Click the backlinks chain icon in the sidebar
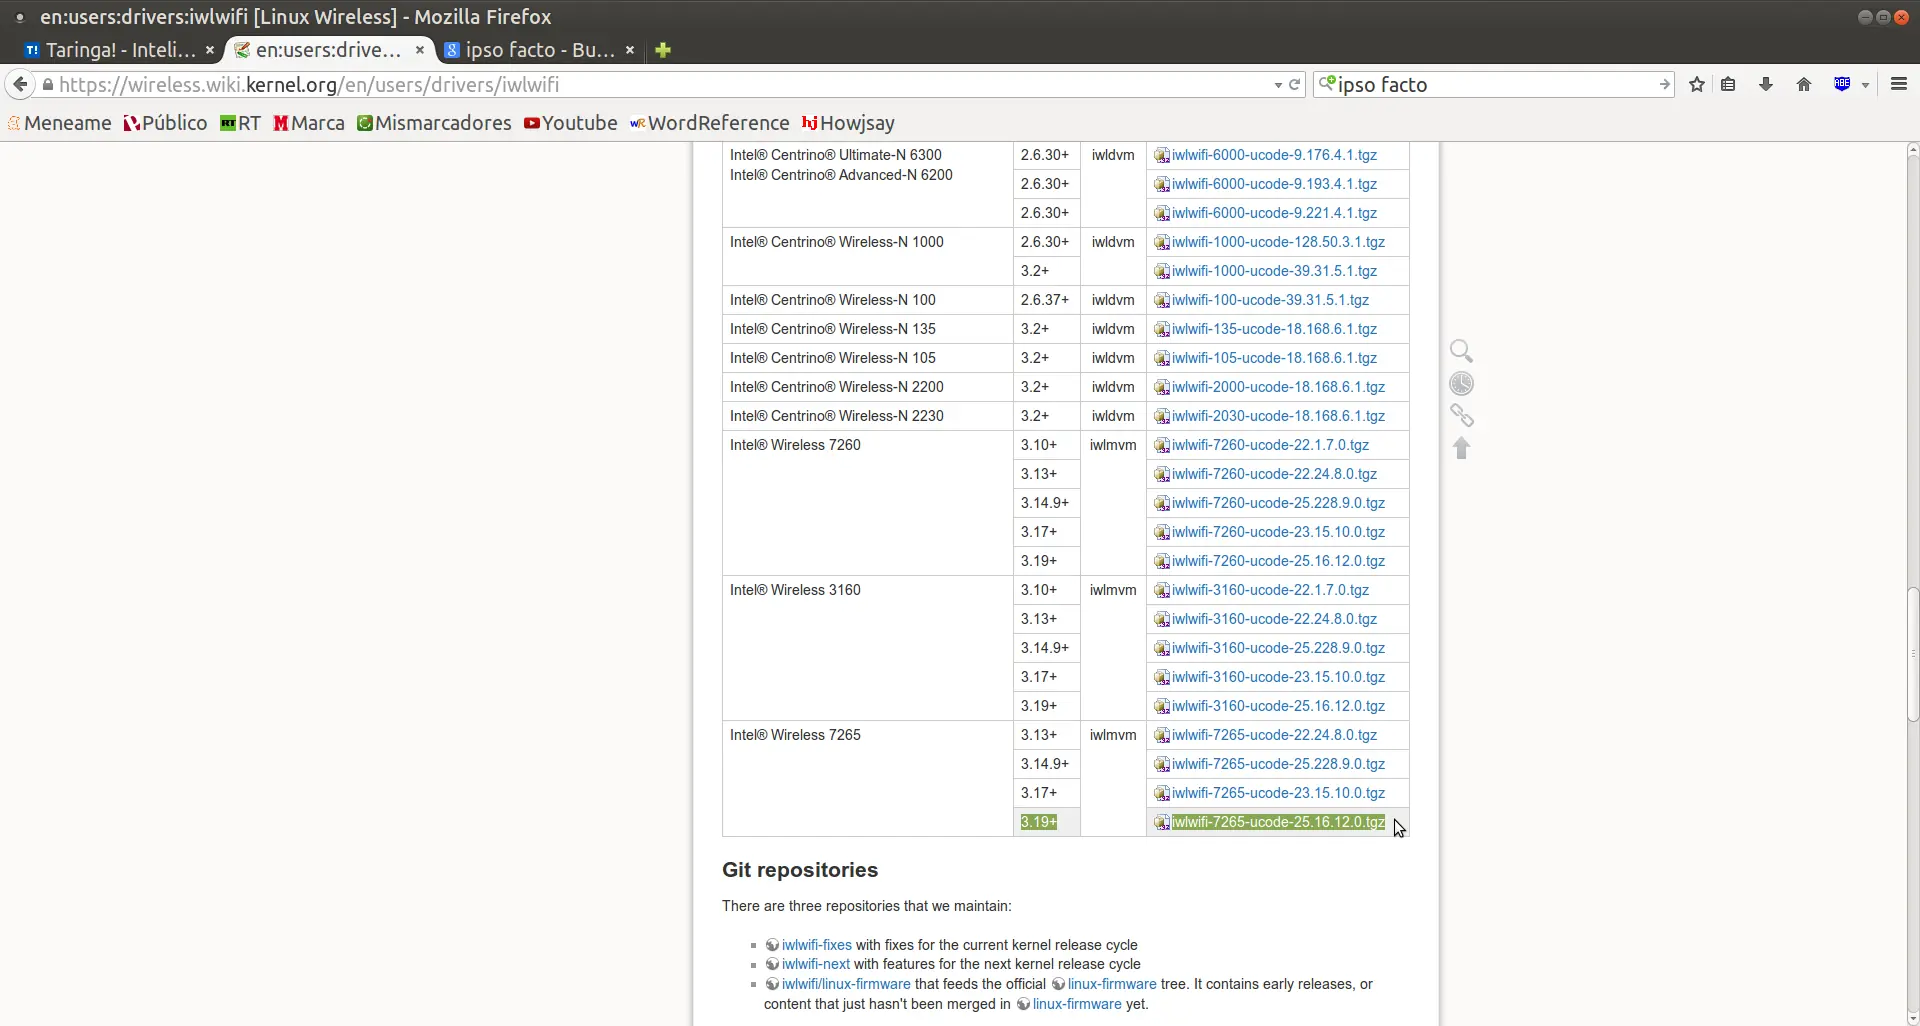Screen dimensions: 1920x1026 point(1461,416)
